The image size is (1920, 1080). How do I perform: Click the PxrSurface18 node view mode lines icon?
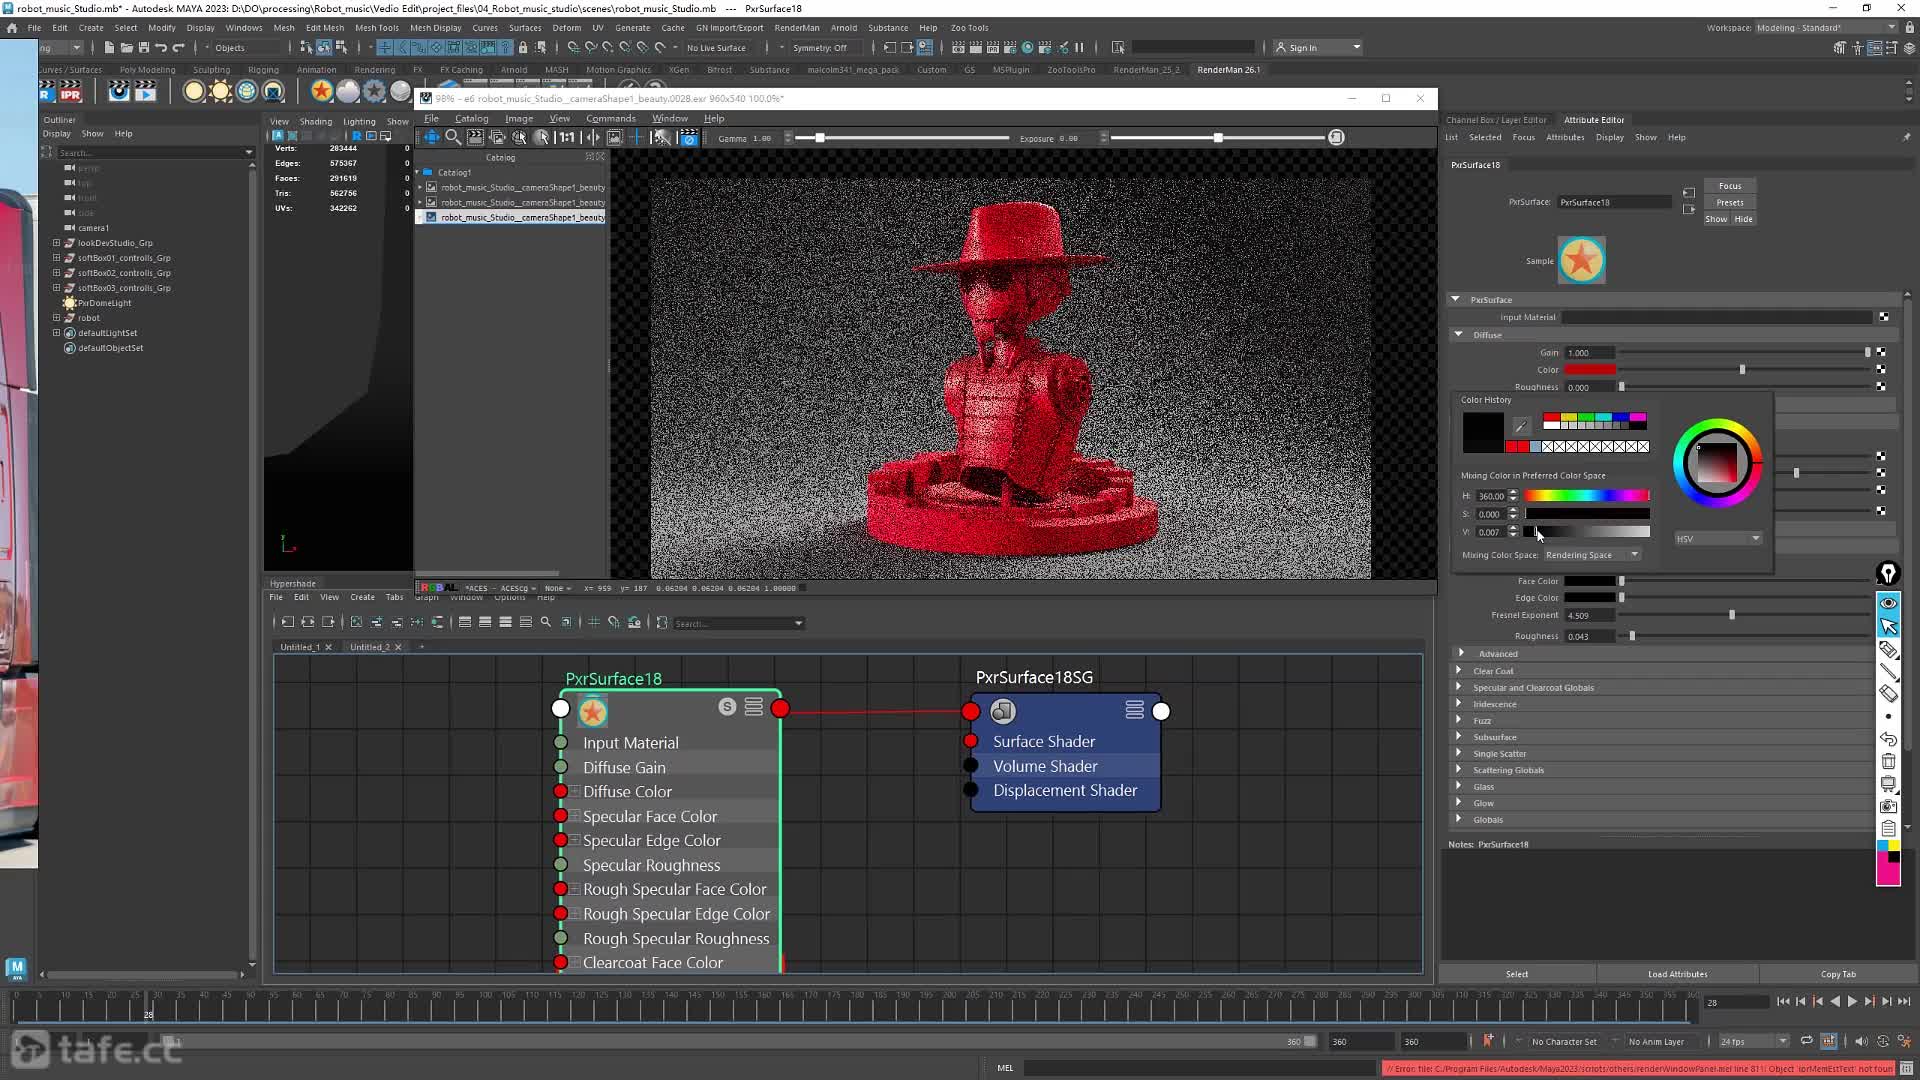754,707
